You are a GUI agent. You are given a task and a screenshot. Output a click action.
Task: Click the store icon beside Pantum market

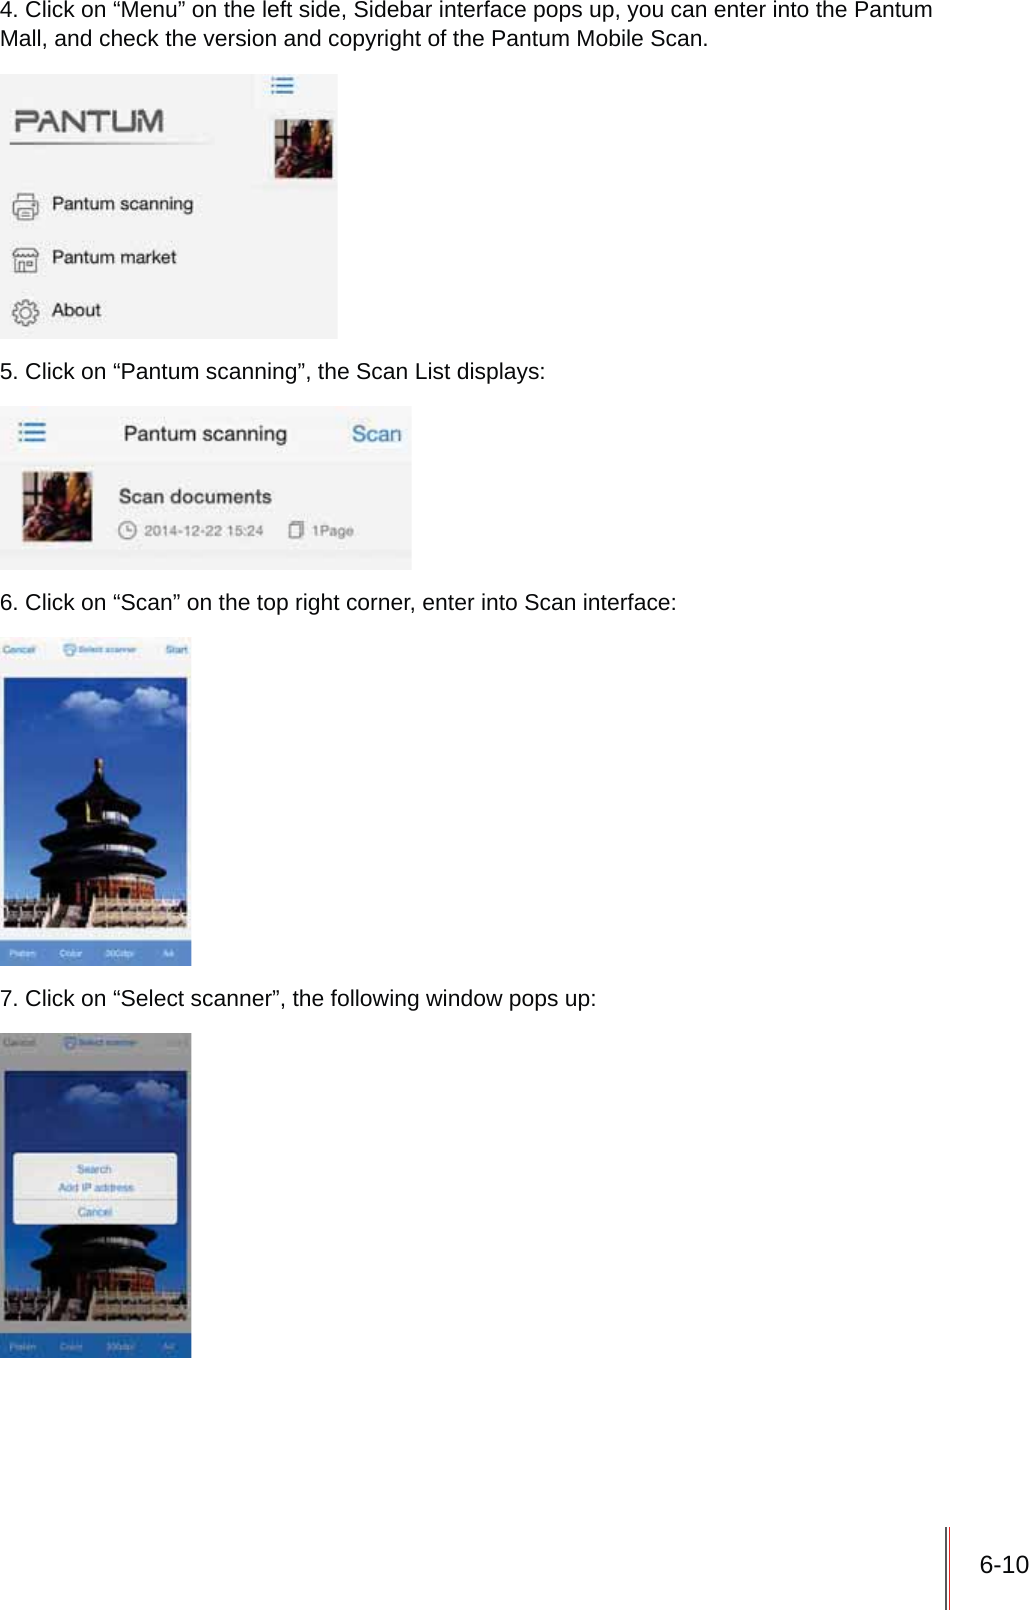click(x=26, y=260)
